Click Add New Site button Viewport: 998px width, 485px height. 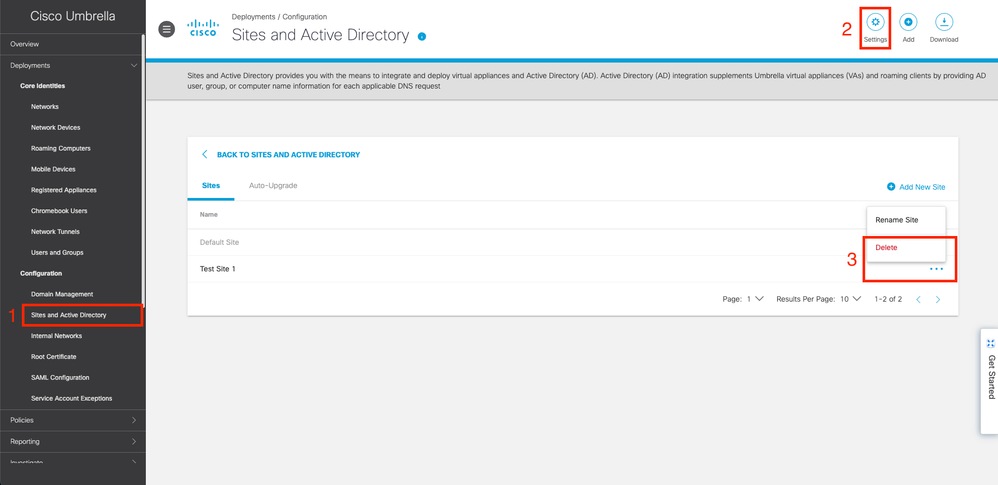point(915,187)
